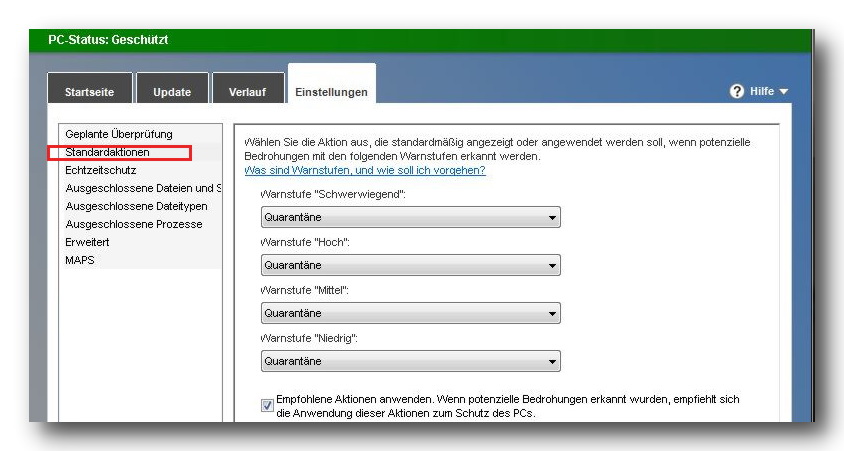Open Warnstufe Mittel action dropdown
The image size is (844, 451).
coord(411,313)
